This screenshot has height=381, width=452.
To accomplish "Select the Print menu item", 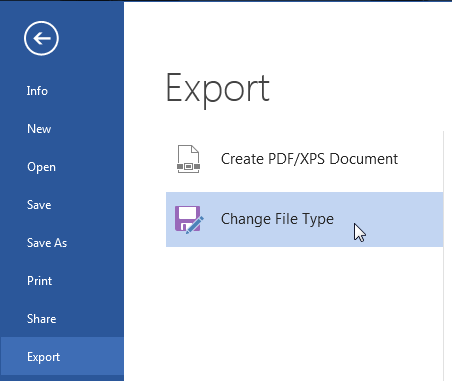I will tap(39, 281).
